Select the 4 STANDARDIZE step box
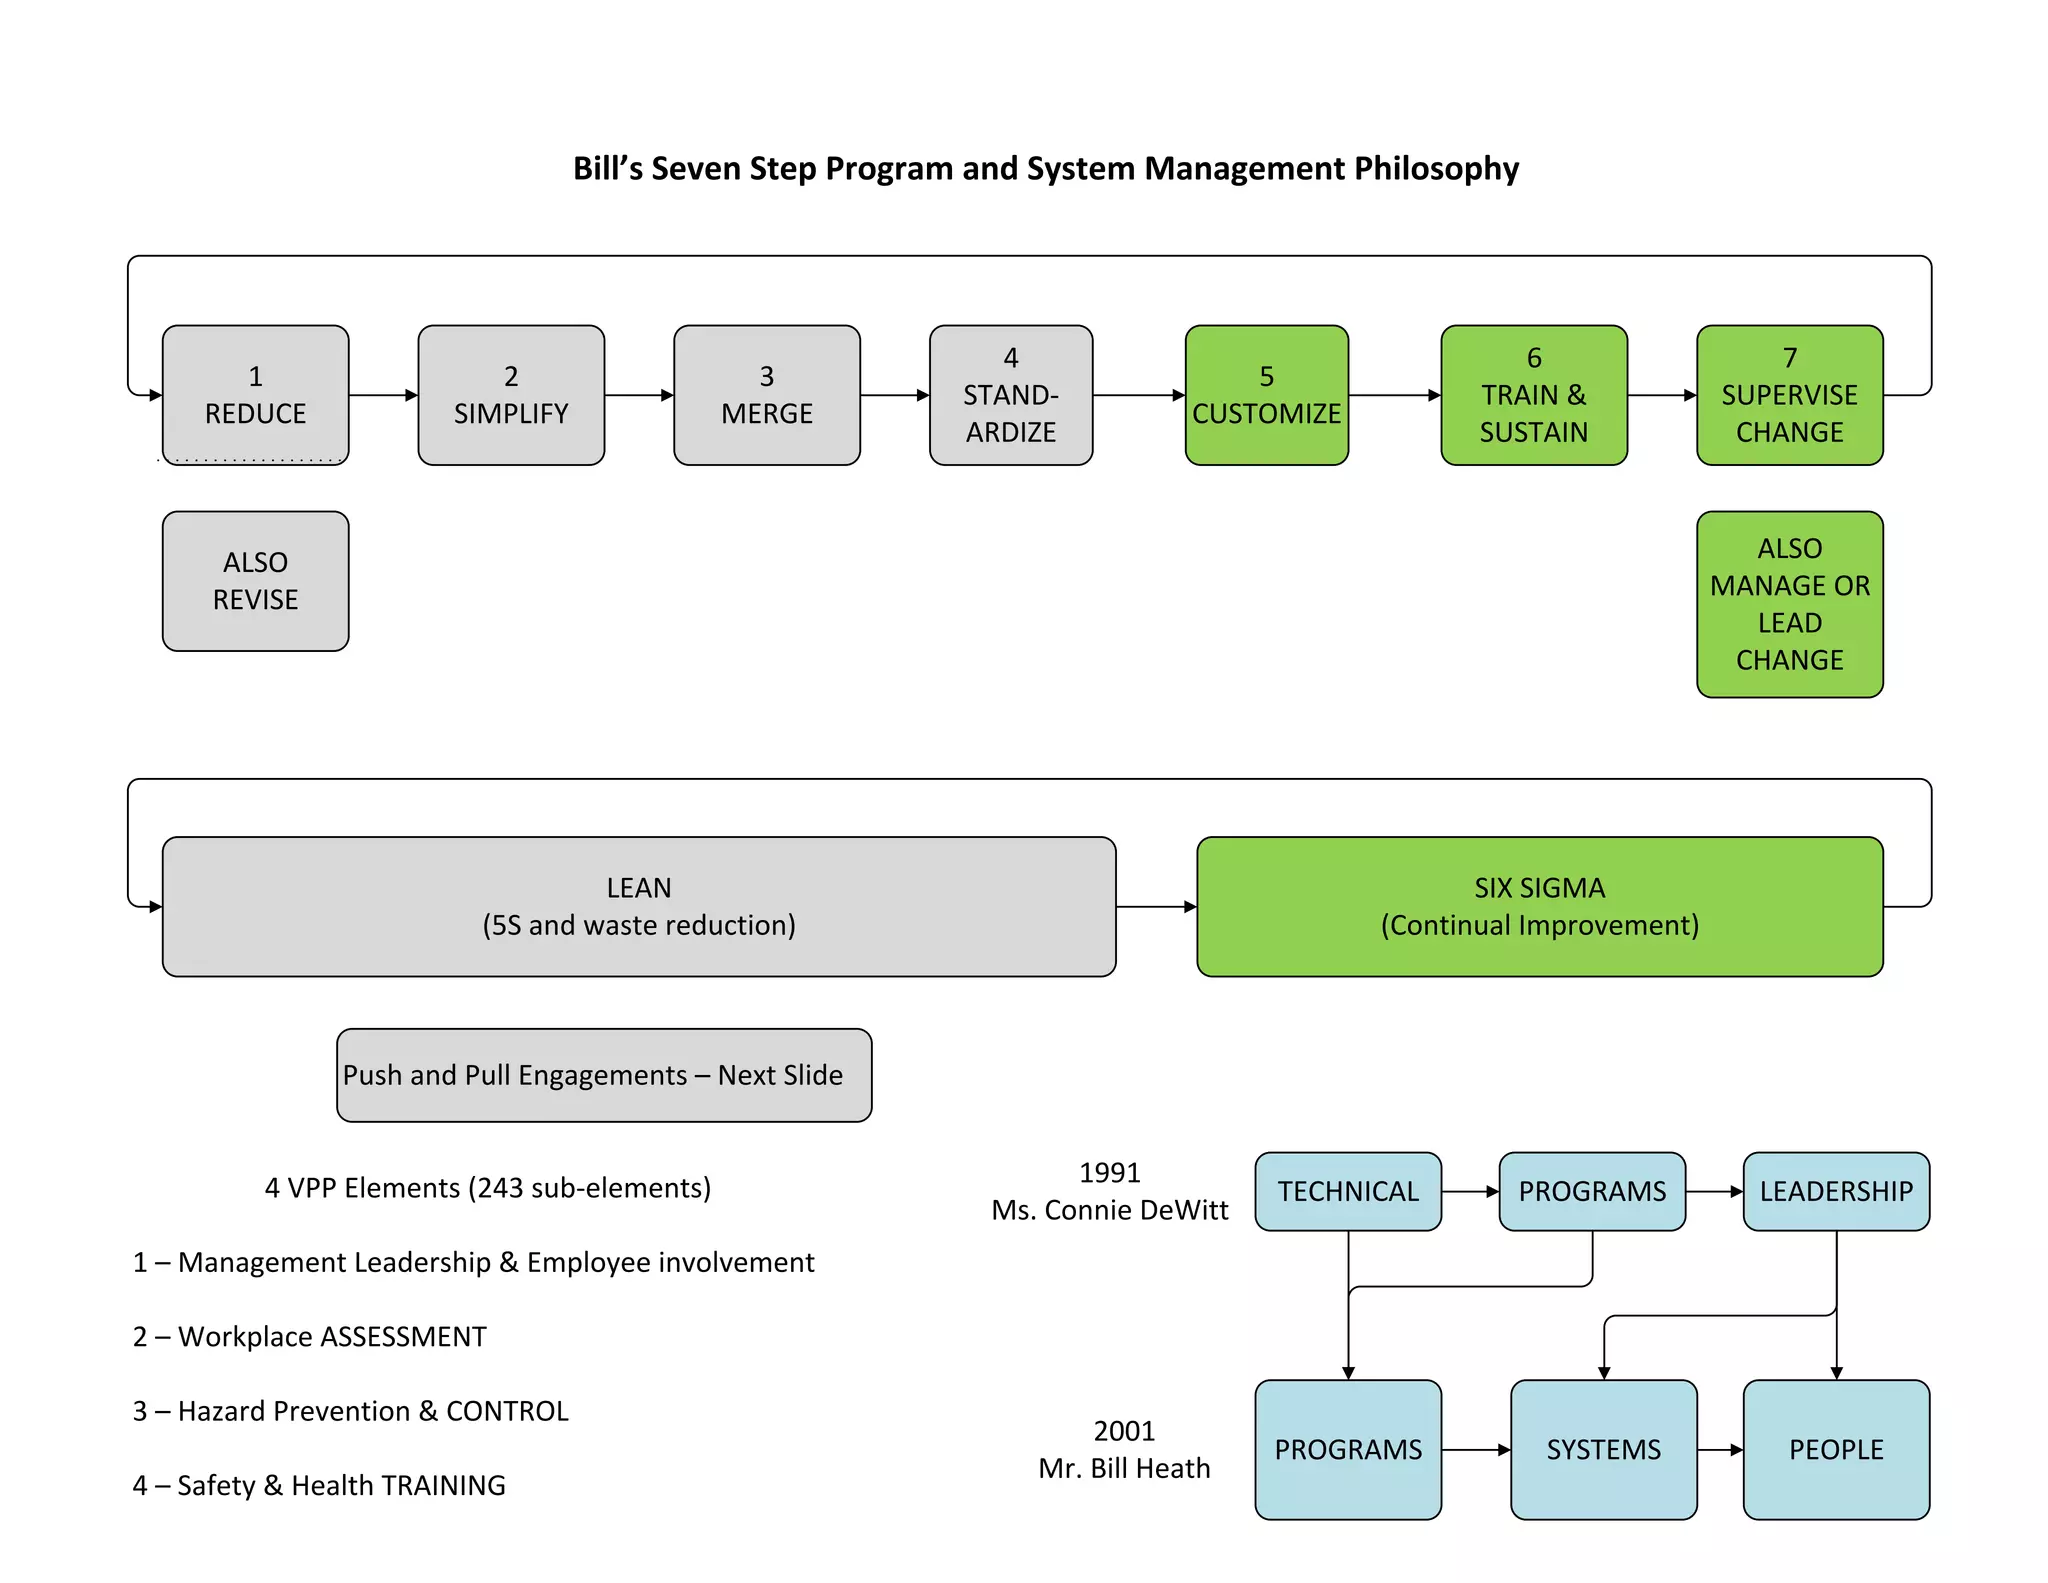The width and height of the screenshot is (2048, 1583). click(x=1011, y=395)
